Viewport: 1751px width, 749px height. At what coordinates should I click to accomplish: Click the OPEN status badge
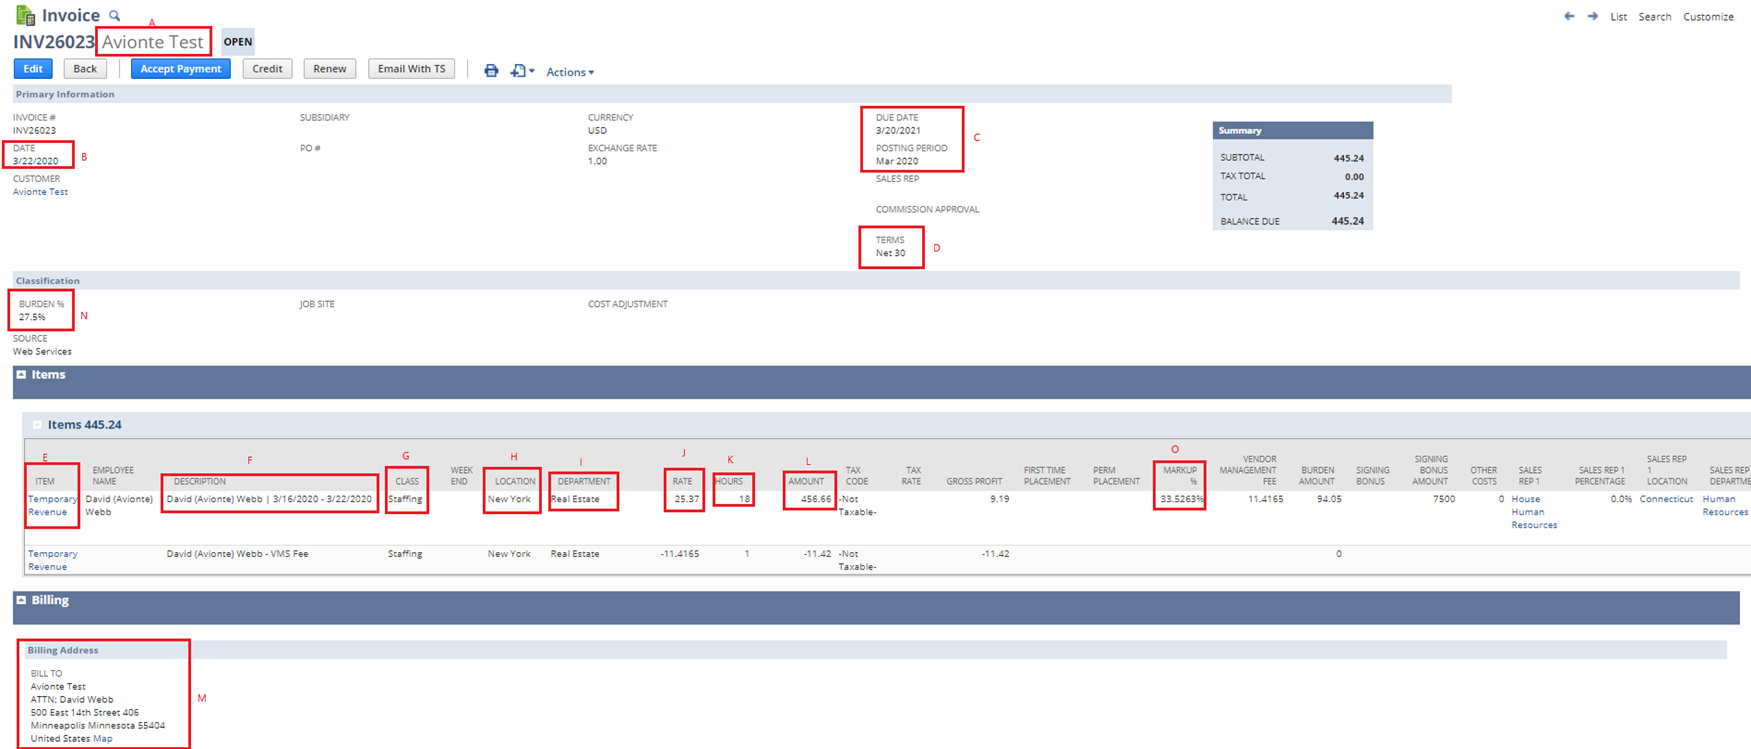238,42
